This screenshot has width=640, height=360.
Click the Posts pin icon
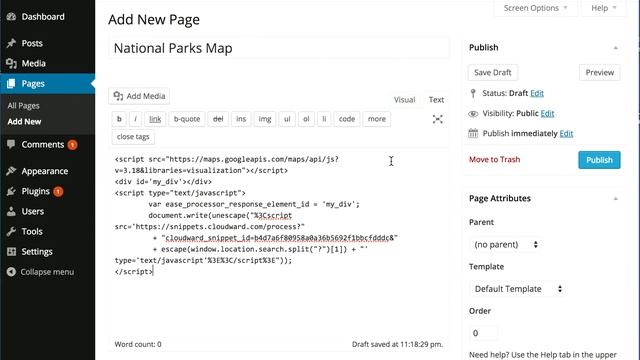[11, 43]
